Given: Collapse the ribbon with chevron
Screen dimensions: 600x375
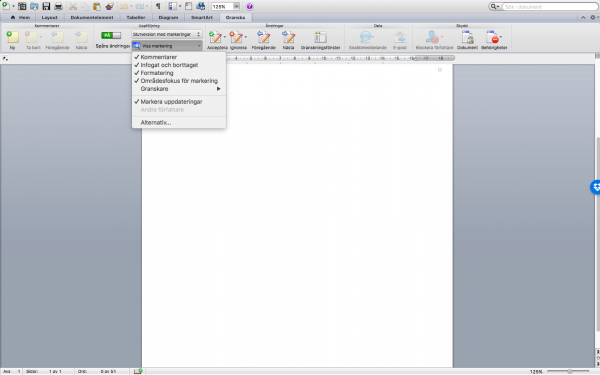Looking at the screenshot, I should (x=583, y=18).
